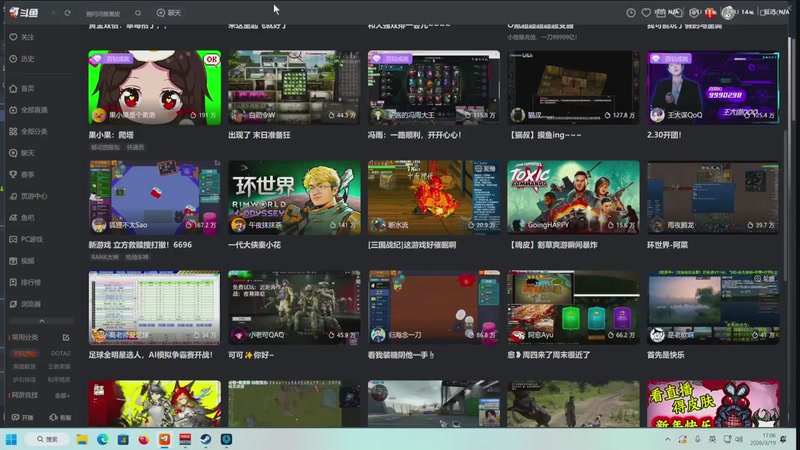
Task: Click the 绝地车神 tag under 狐狸不太Sao stream
Action: pyautogui.click(x=137, y=257)
